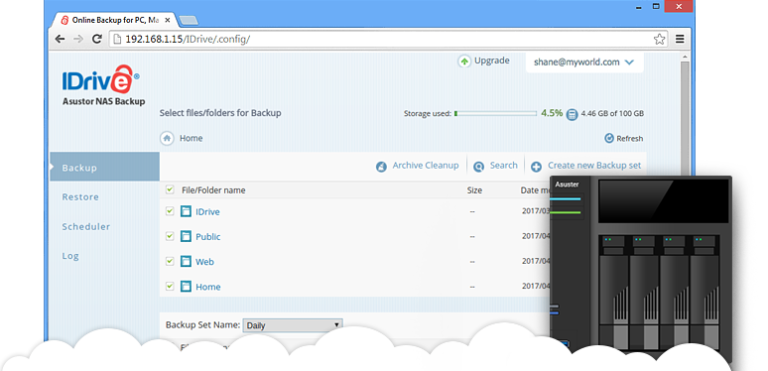The width and height of the screenshot is (768, 371).
Task: Click the address bar showing 192.168.1.15
Action: [381, 39]
